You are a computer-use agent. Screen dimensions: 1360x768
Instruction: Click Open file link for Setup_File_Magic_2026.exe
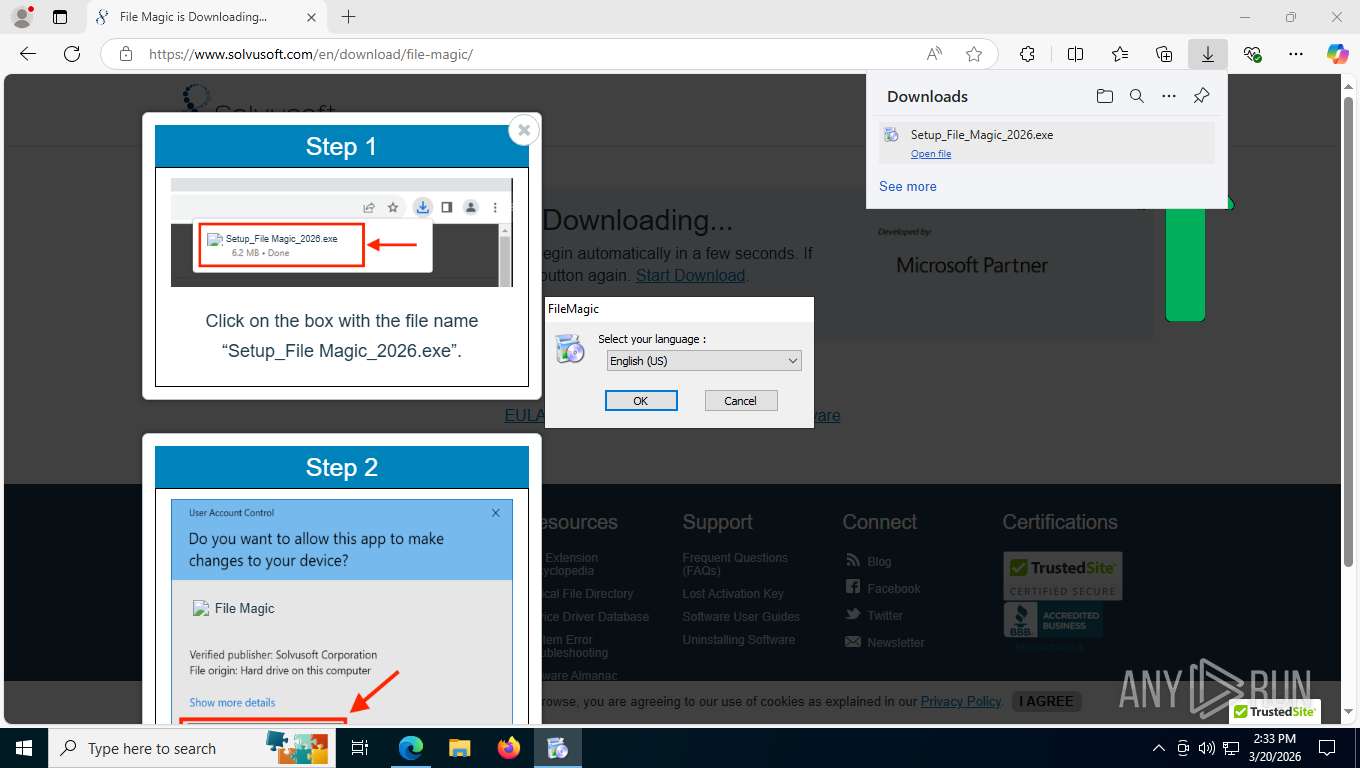coord(931,154)
